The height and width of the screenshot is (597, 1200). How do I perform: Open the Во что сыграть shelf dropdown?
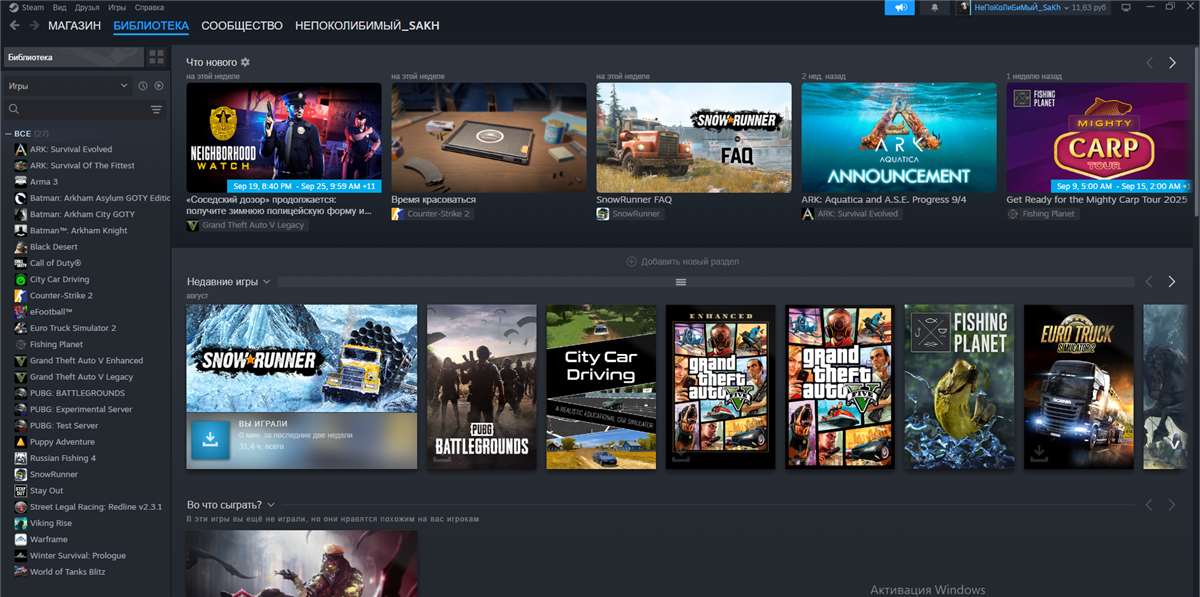point(271,505)
